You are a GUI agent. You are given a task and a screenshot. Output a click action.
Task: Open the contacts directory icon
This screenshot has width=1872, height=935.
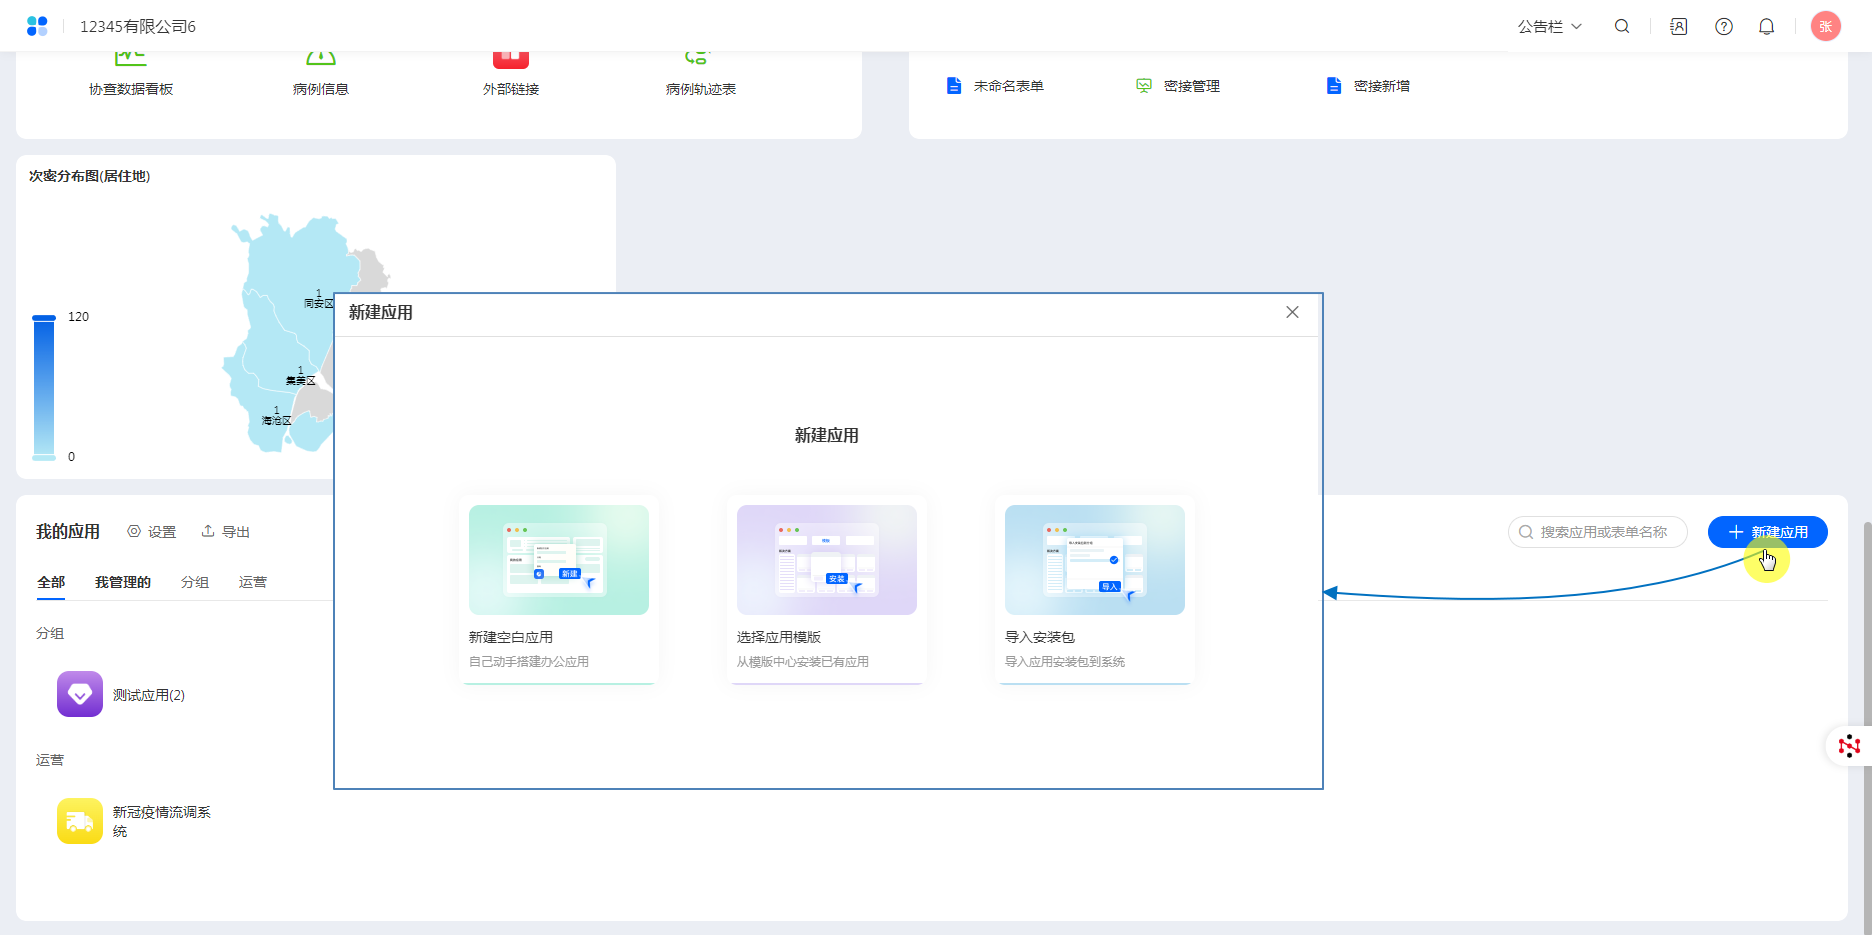[1679, 27]
